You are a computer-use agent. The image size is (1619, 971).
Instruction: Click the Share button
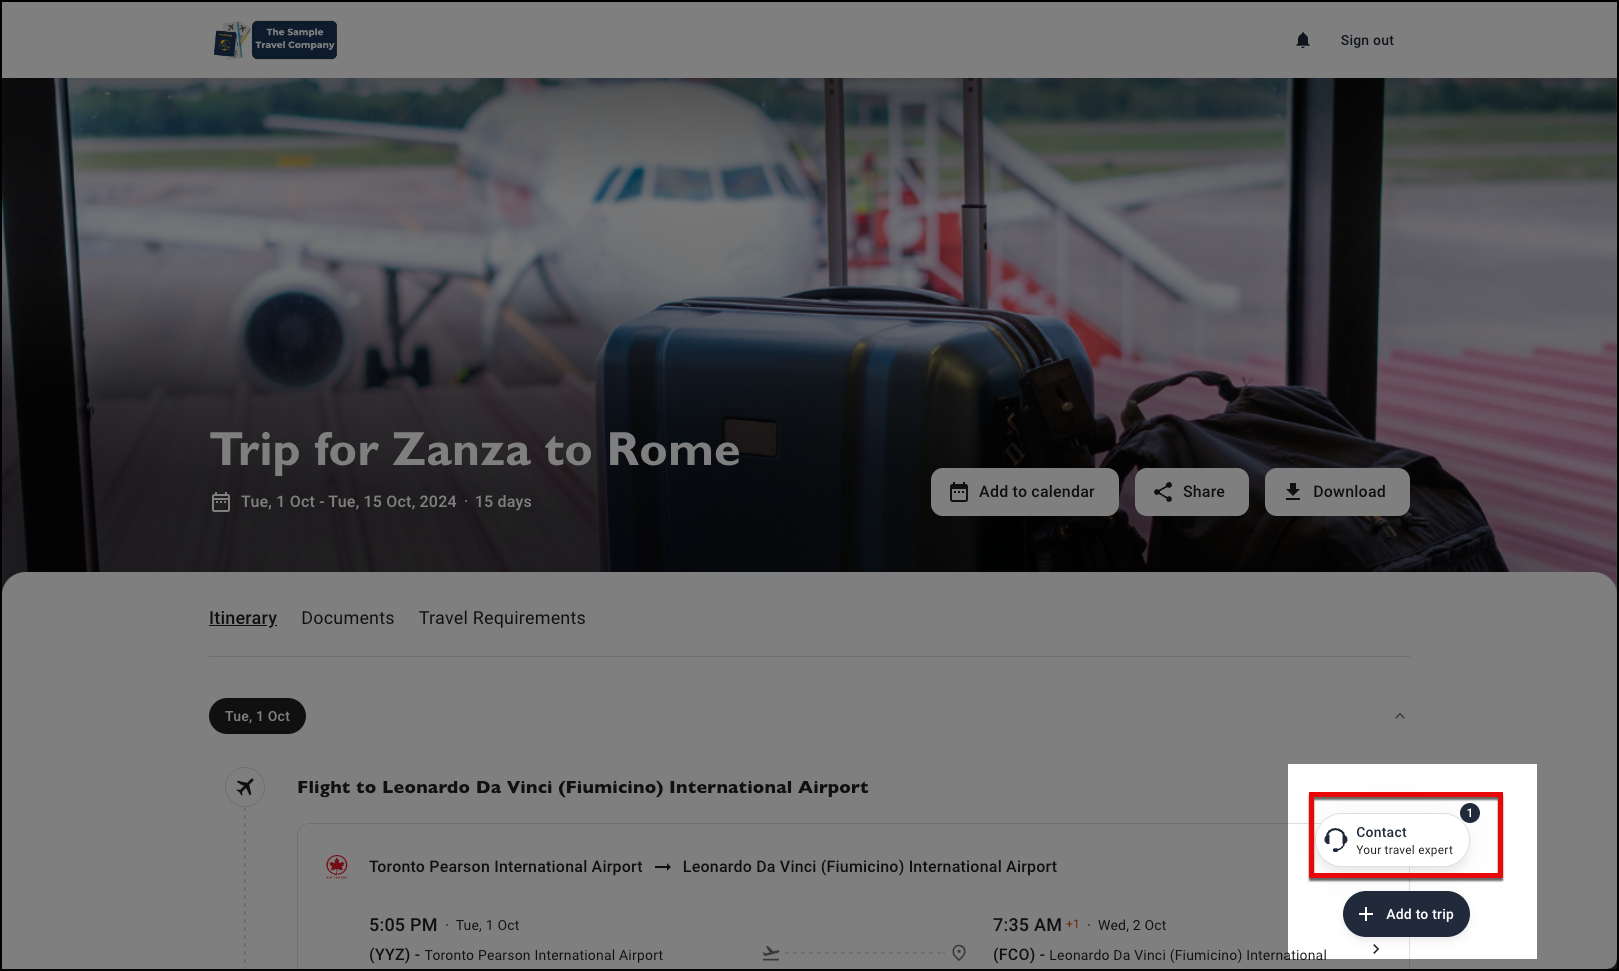1192,492
